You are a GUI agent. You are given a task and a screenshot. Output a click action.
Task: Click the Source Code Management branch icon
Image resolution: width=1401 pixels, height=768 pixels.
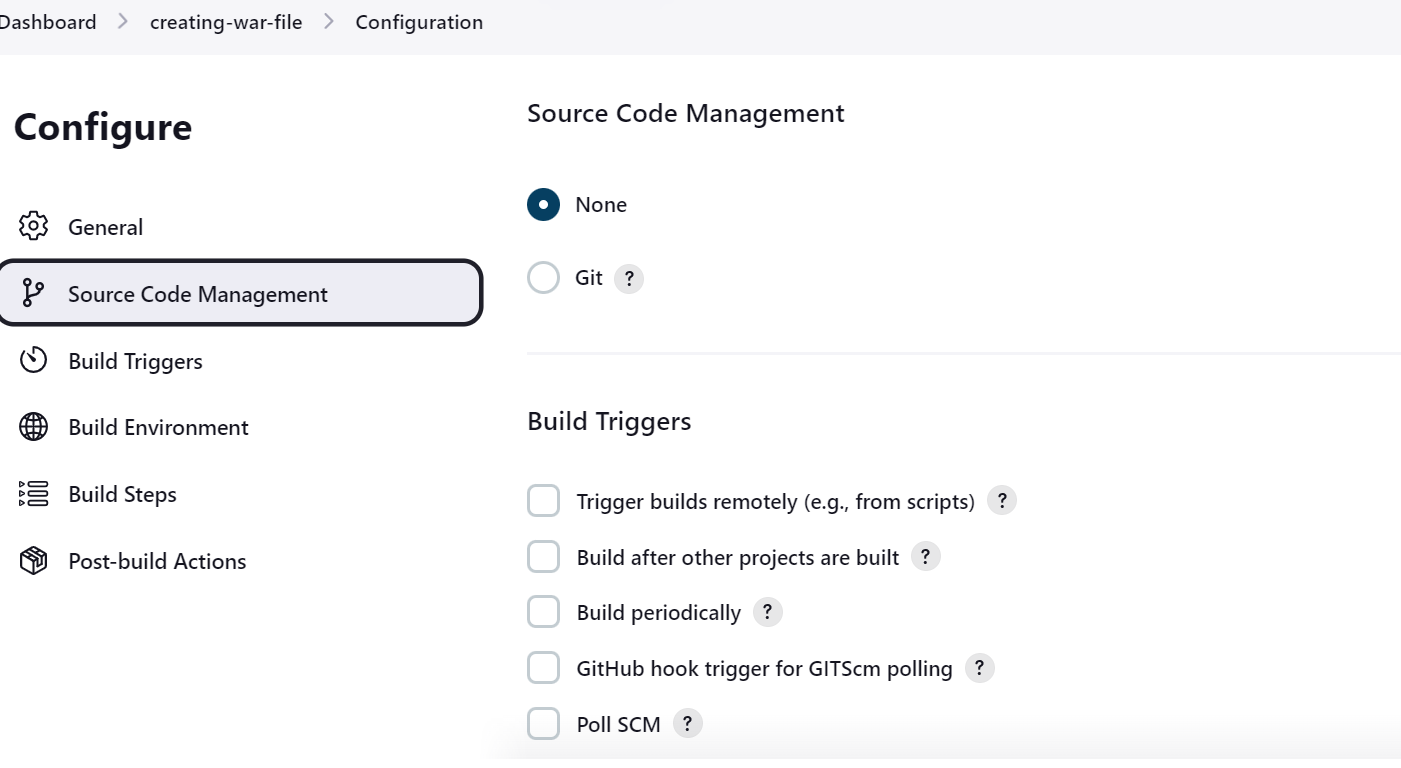pyautogui.click(x=34, y=293)
